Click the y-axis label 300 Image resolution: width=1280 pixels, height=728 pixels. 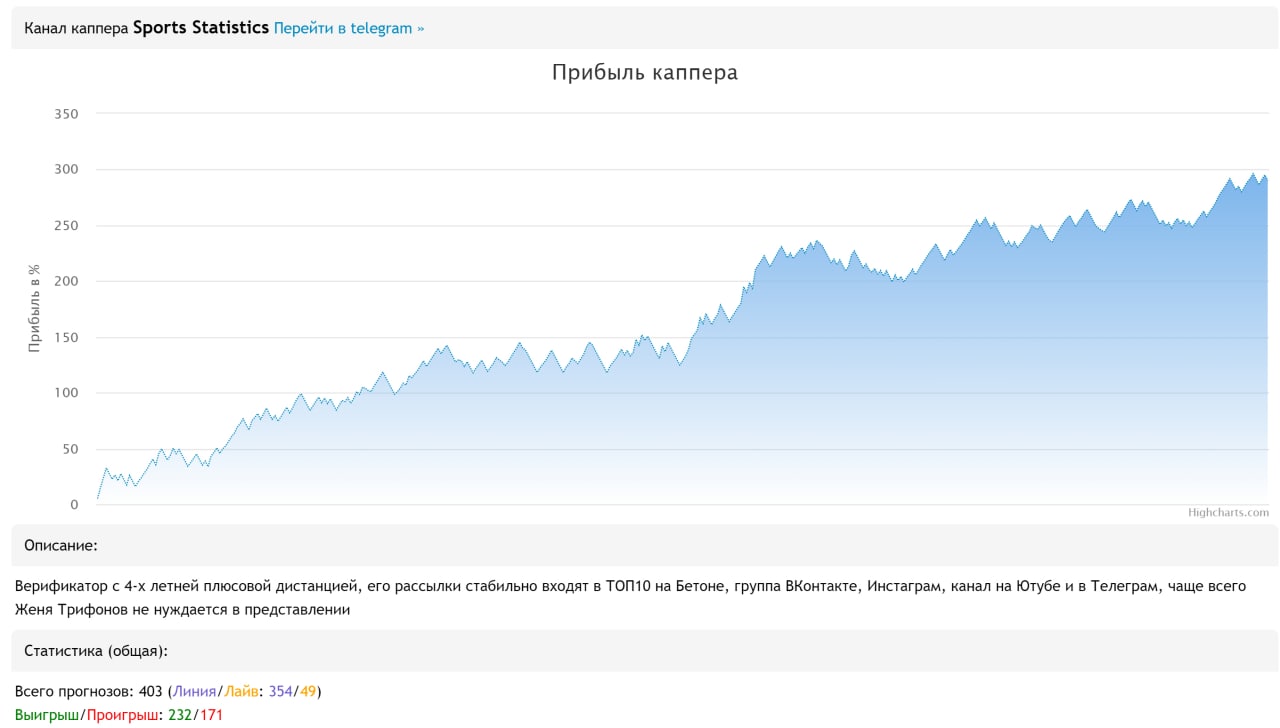point(66,170)
